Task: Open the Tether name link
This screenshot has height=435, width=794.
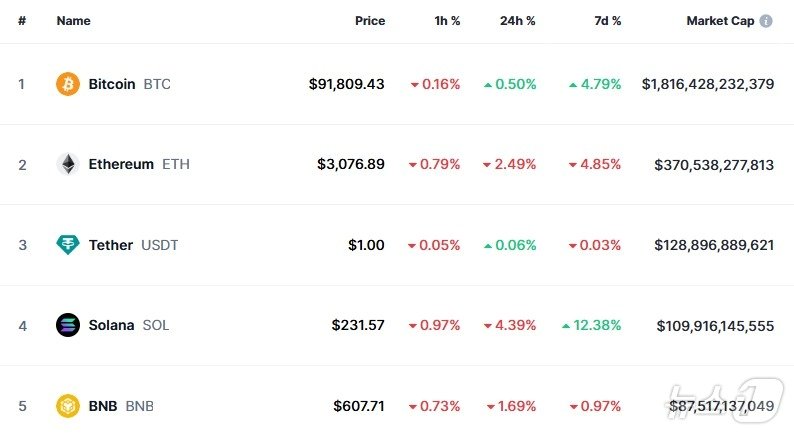Action: click(110, 245)
